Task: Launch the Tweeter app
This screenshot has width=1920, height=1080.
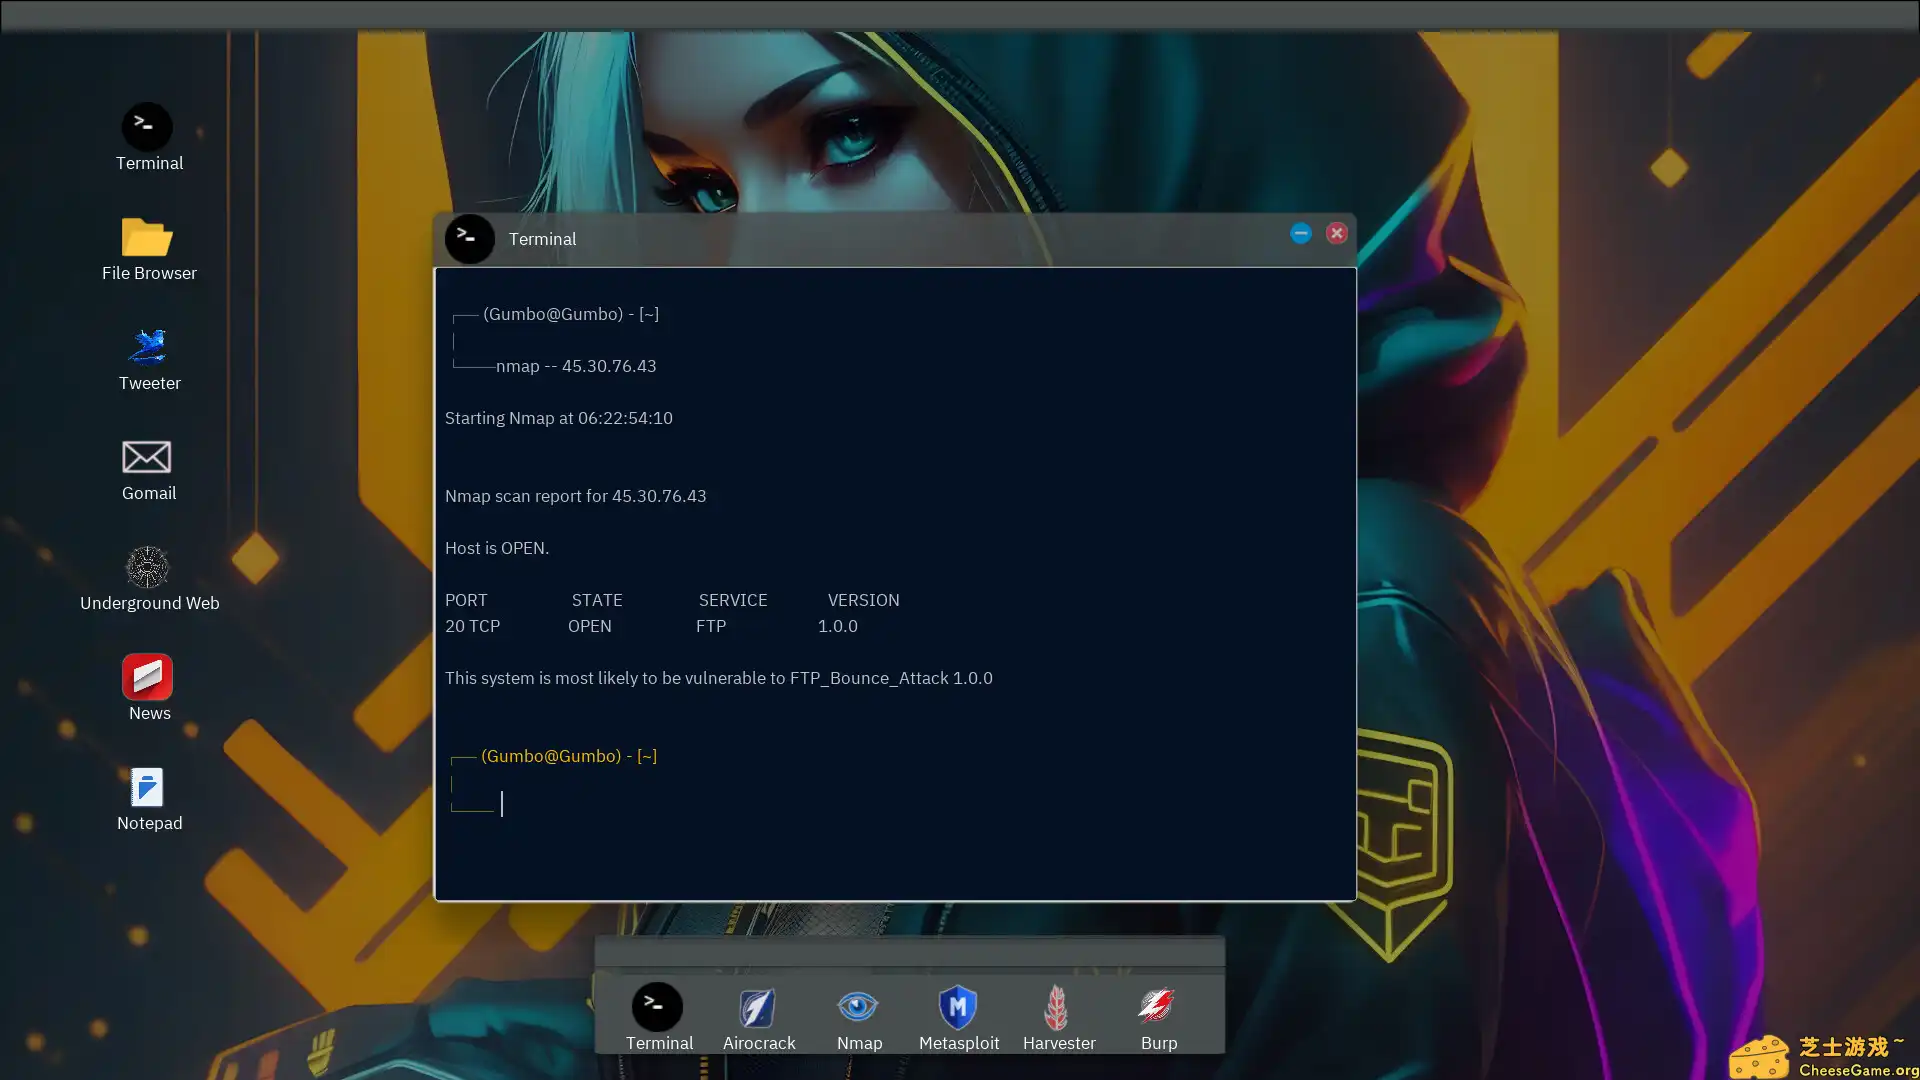Action: tap(148, 347)
